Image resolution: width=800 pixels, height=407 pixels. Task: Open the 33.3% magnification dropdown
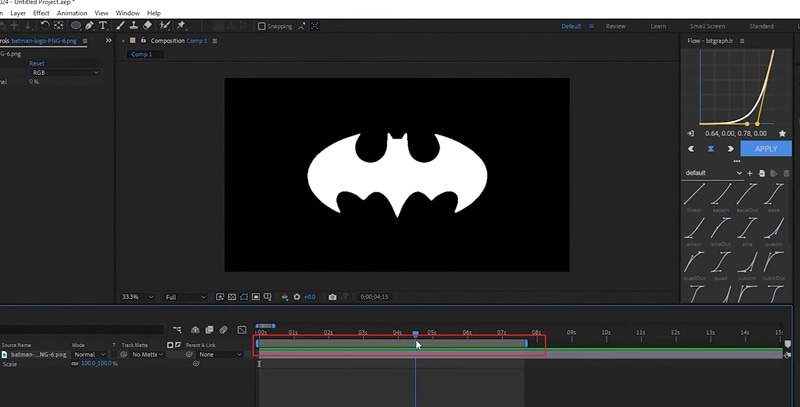(x=137, y=297)
